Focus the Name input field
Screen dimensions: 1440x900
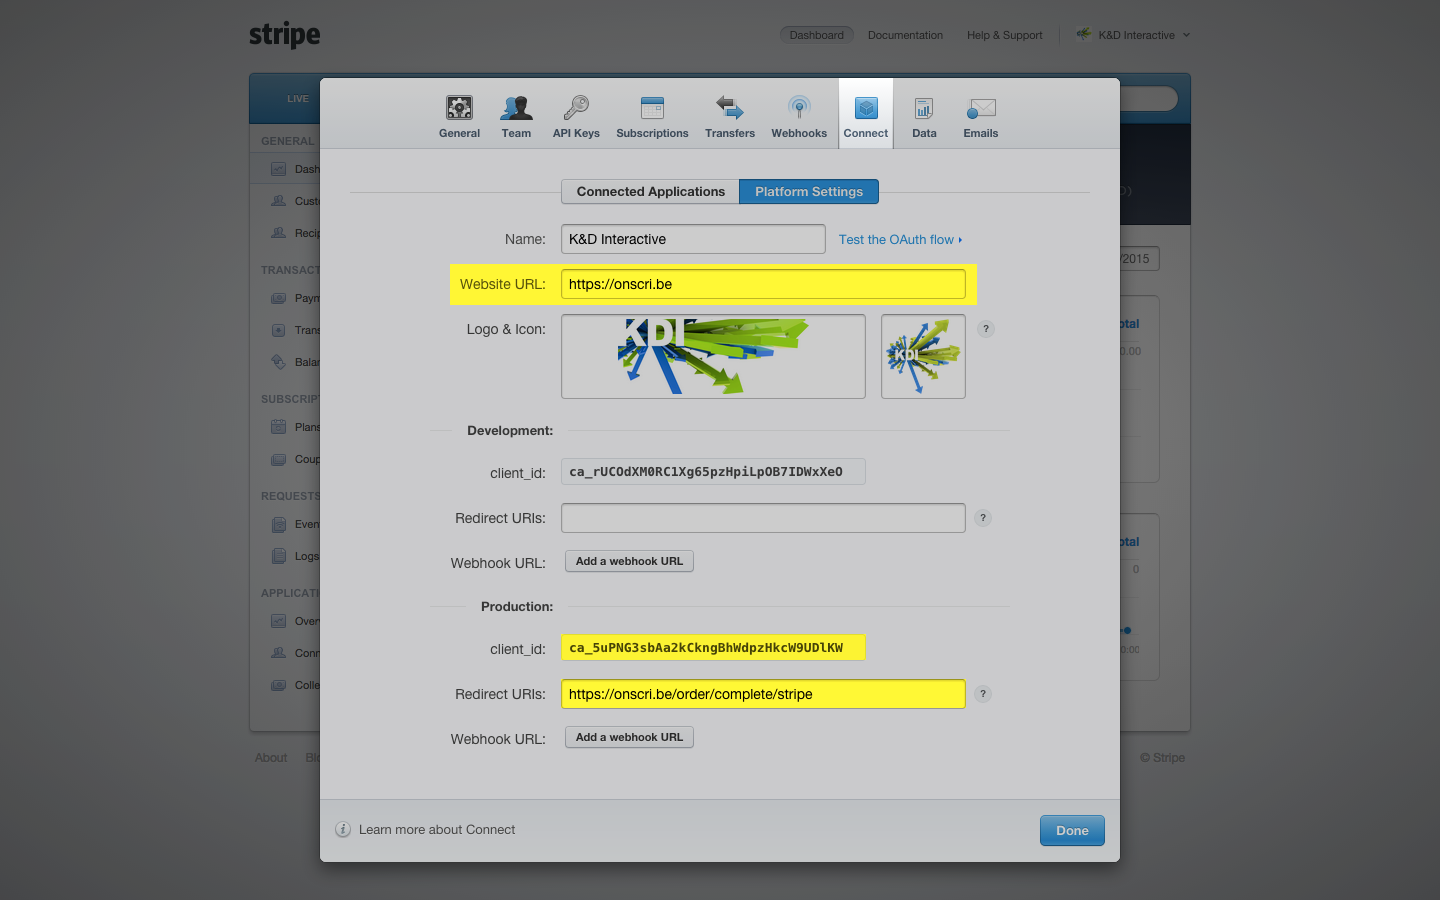click(693, 239)
